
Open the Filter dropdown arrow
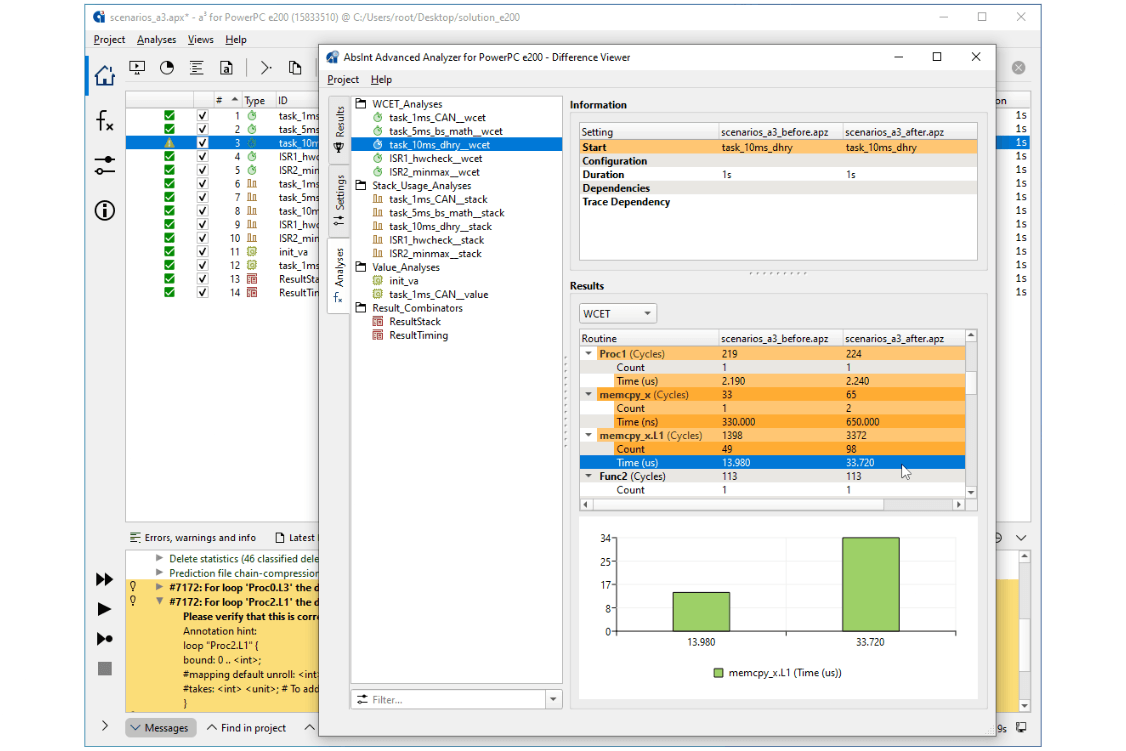click(552, 700)
